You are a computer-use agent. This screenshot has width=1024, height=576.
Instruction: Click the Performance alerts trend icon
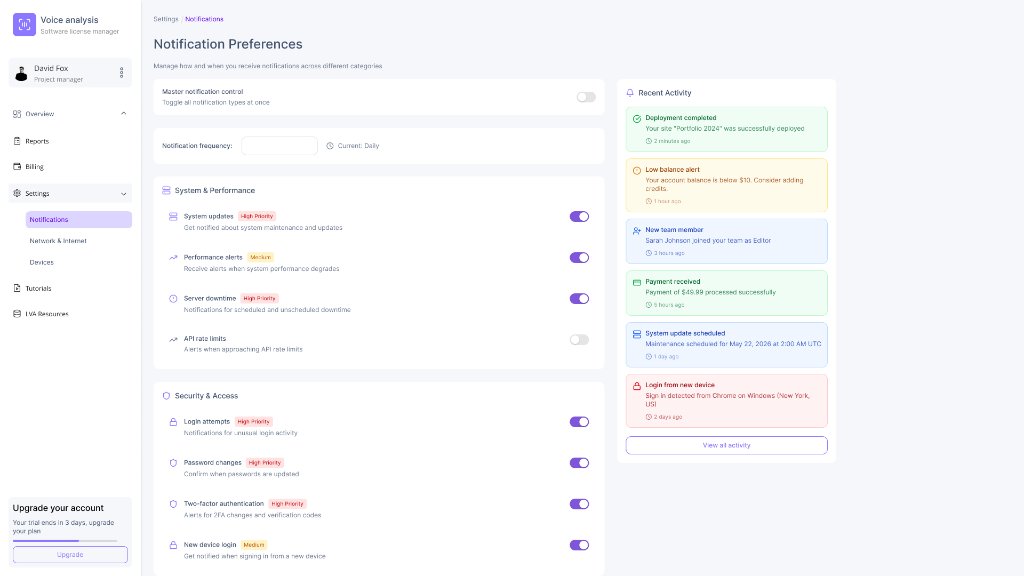(x=173, y=257)
